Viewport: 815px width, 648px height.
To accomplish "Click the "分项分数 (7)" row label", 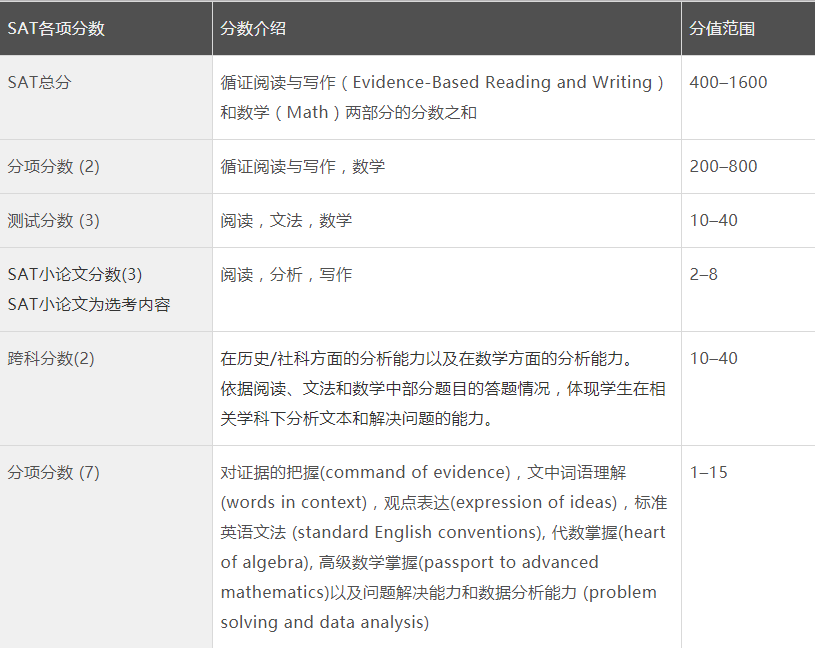I will pos(54,473).
